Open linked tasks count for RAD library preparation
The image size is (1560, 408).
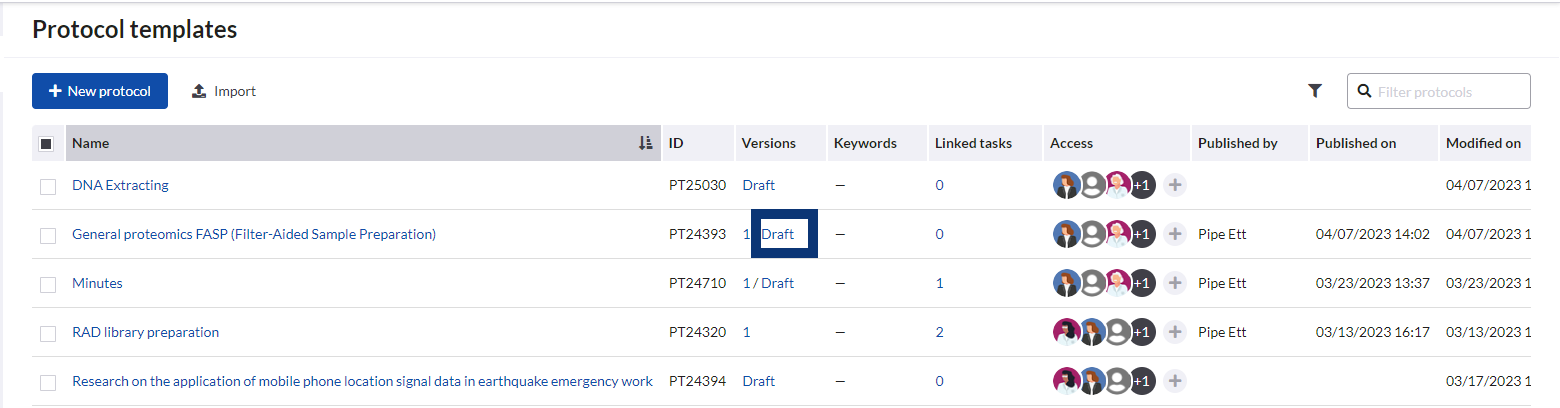(939, 332)
